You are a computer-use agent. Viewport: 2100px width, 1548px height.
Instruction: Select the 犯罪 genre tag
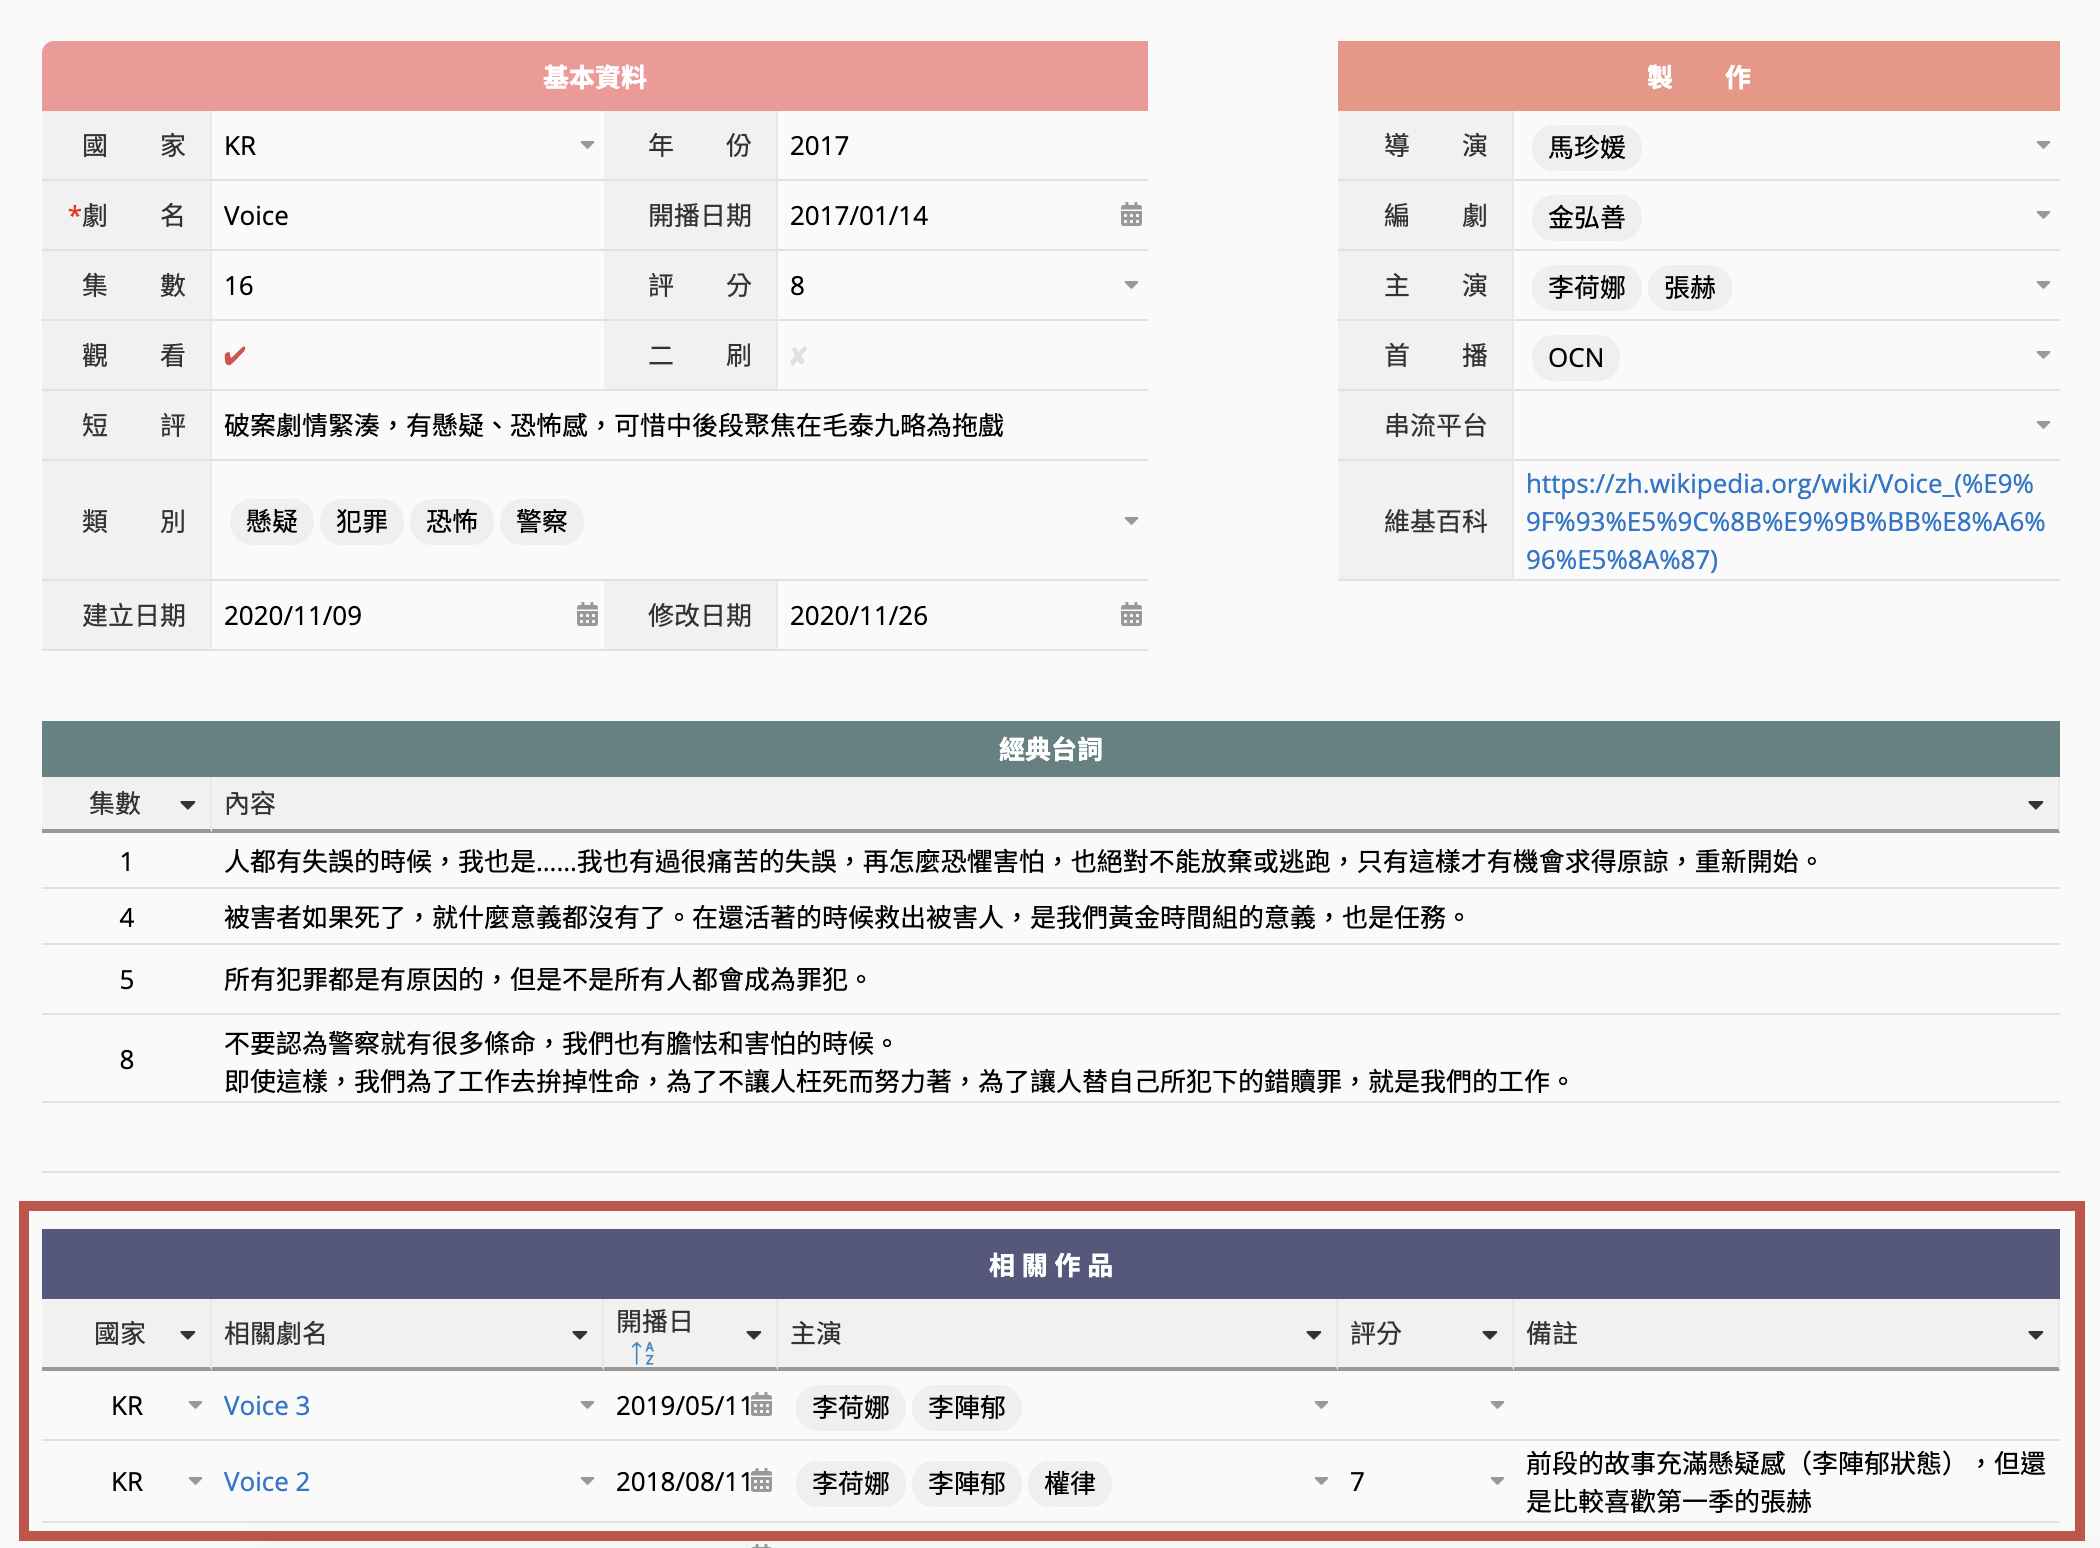coord(362,521)
